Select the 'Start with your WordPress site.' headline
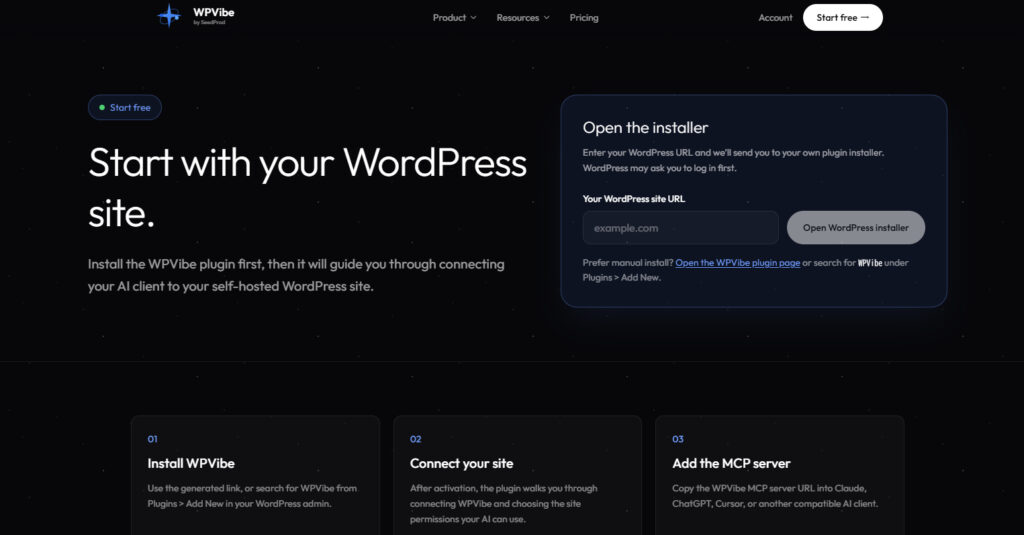 307,187
